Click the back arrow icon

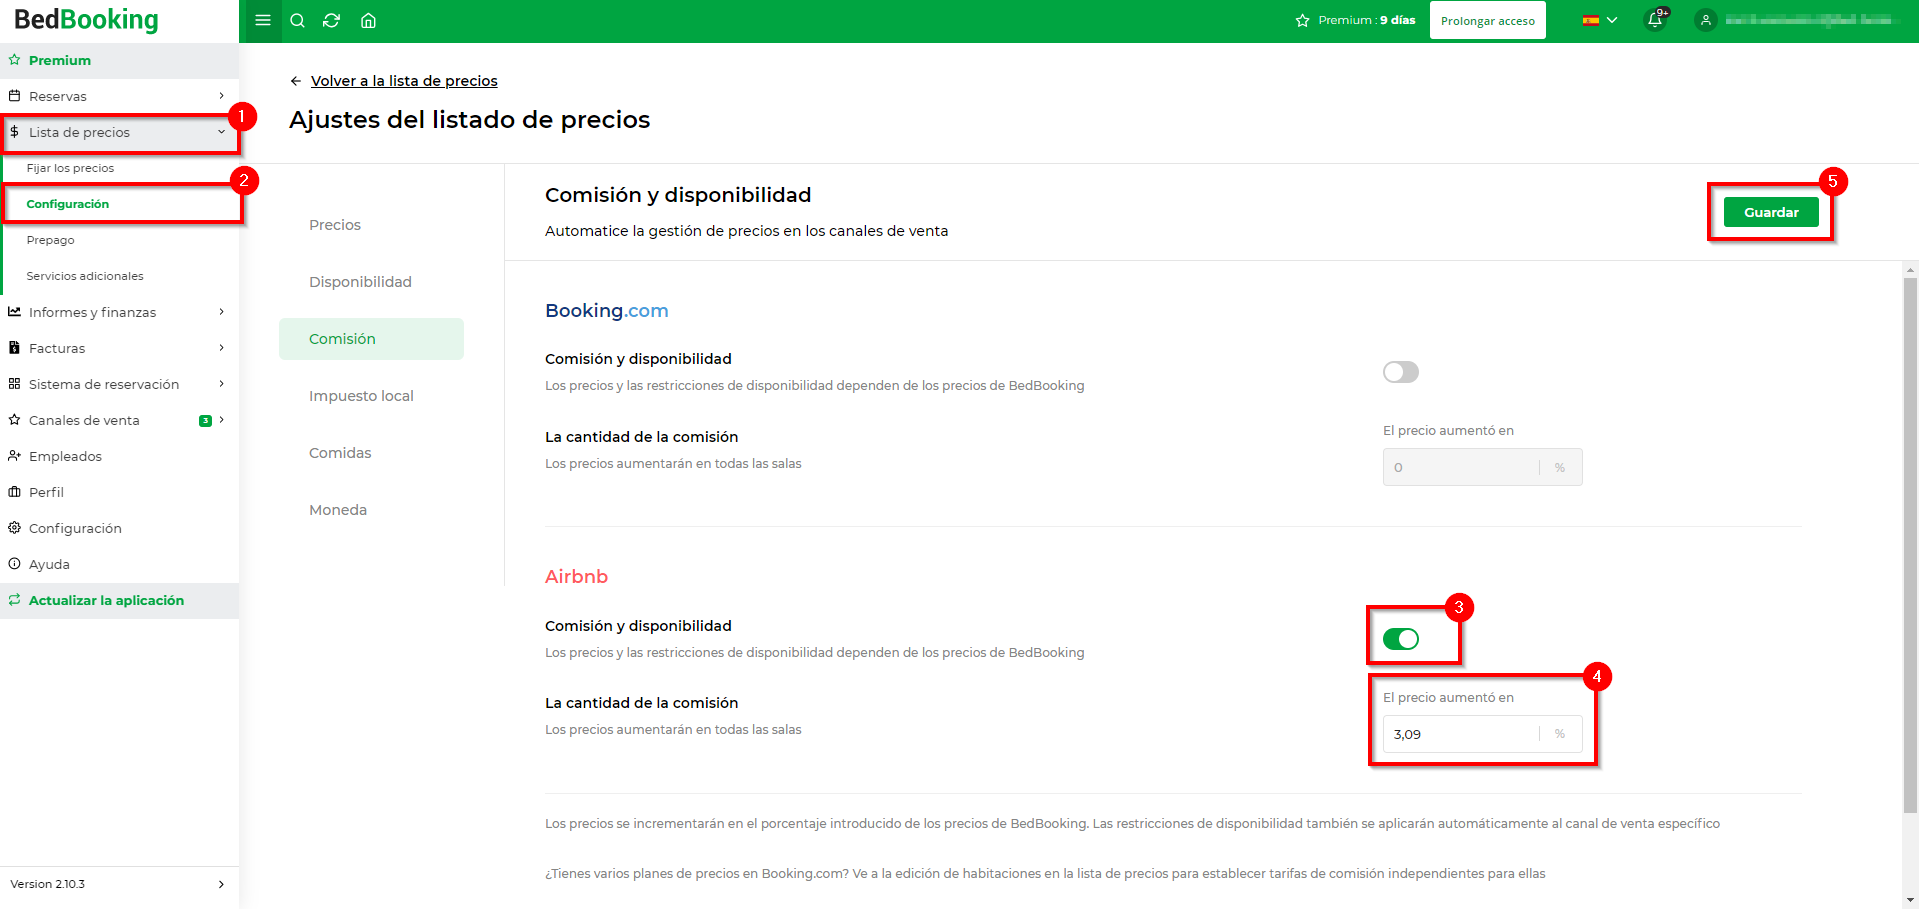[295, 81]
